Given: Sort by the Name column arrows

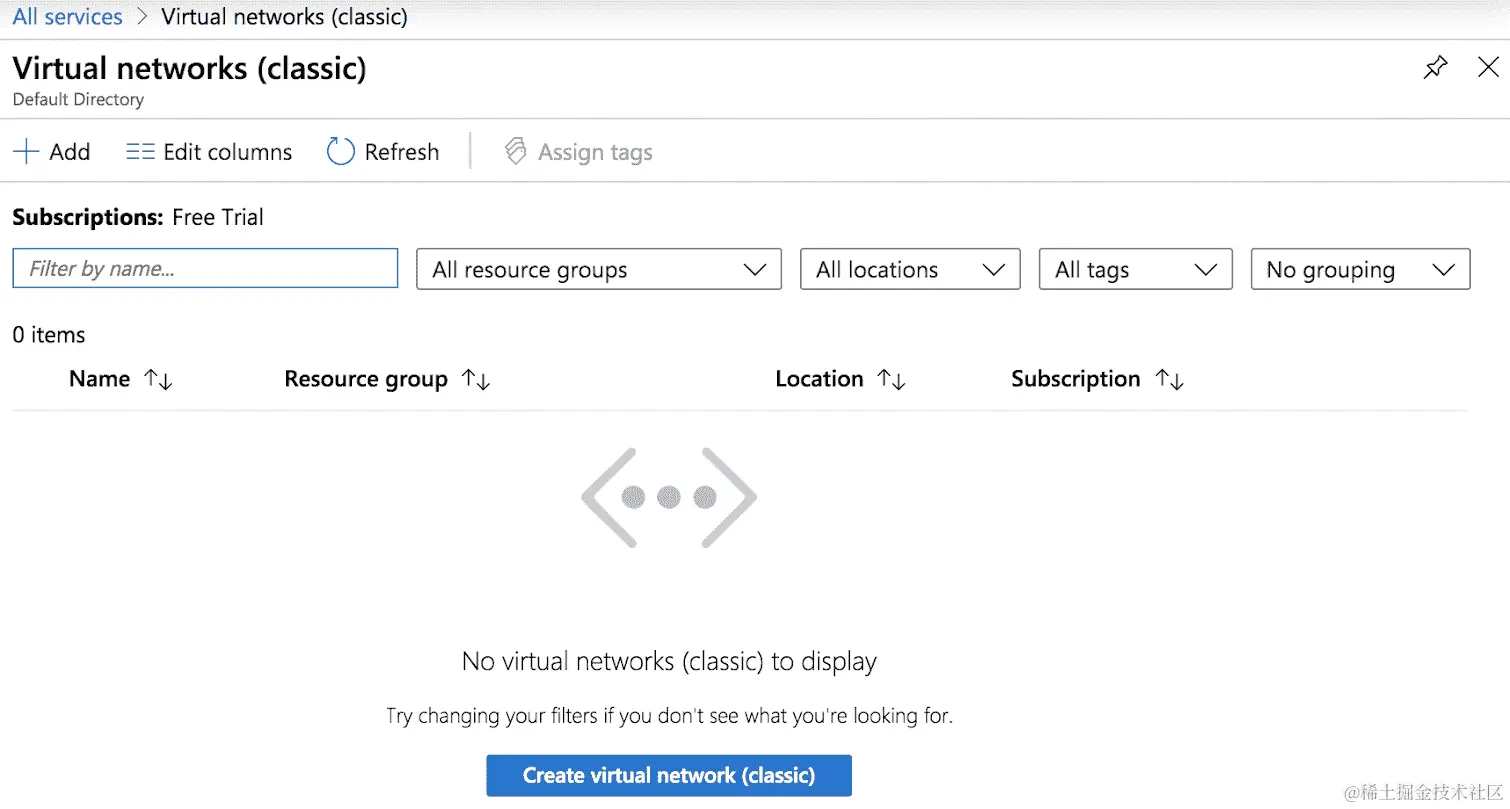Looking at the screenshot, I should click(158, 380).
